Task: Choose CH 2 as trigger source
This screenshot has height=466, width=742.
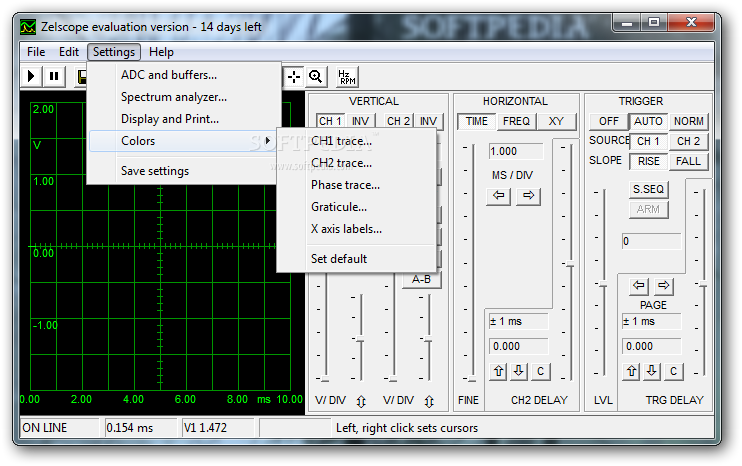Action: pyautogui.click(x=689, y=141)
